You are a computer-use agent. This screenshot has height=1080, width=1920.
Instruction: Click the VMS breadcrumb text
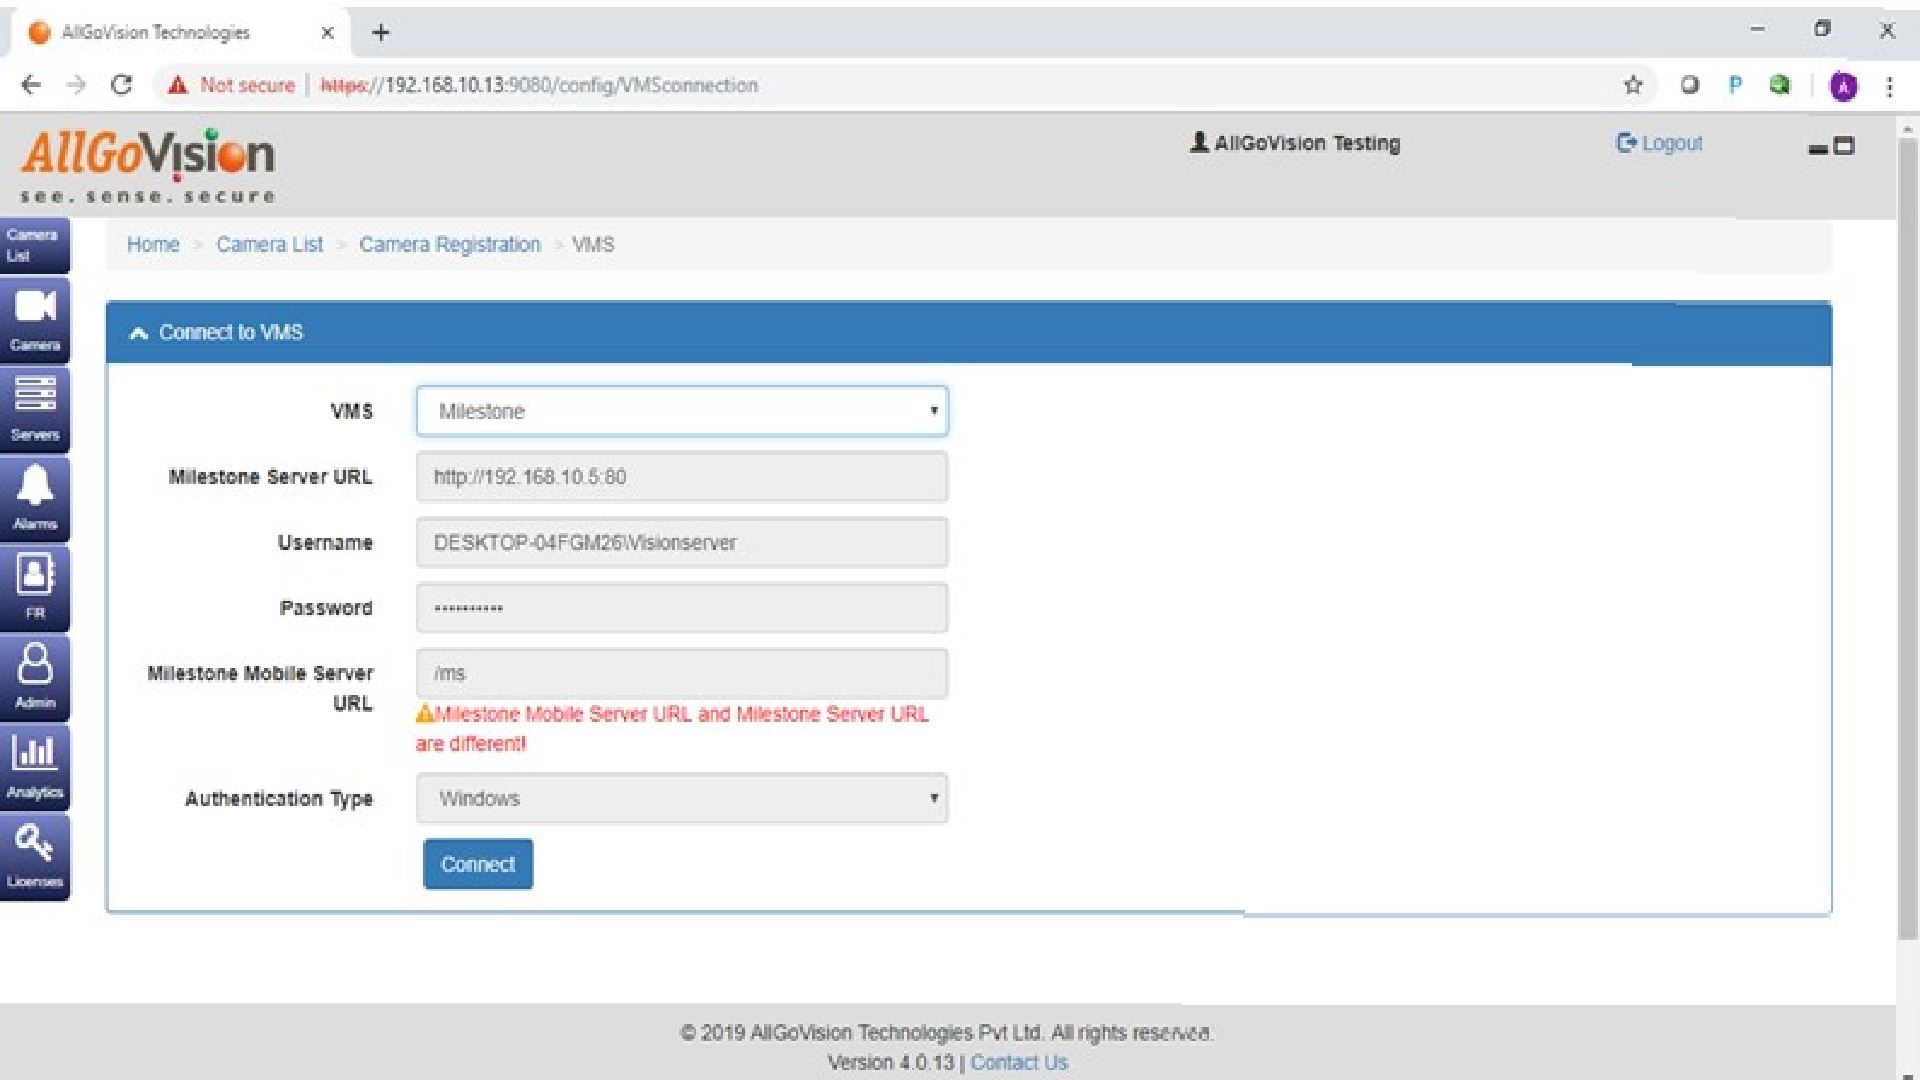tap(593, 245)
